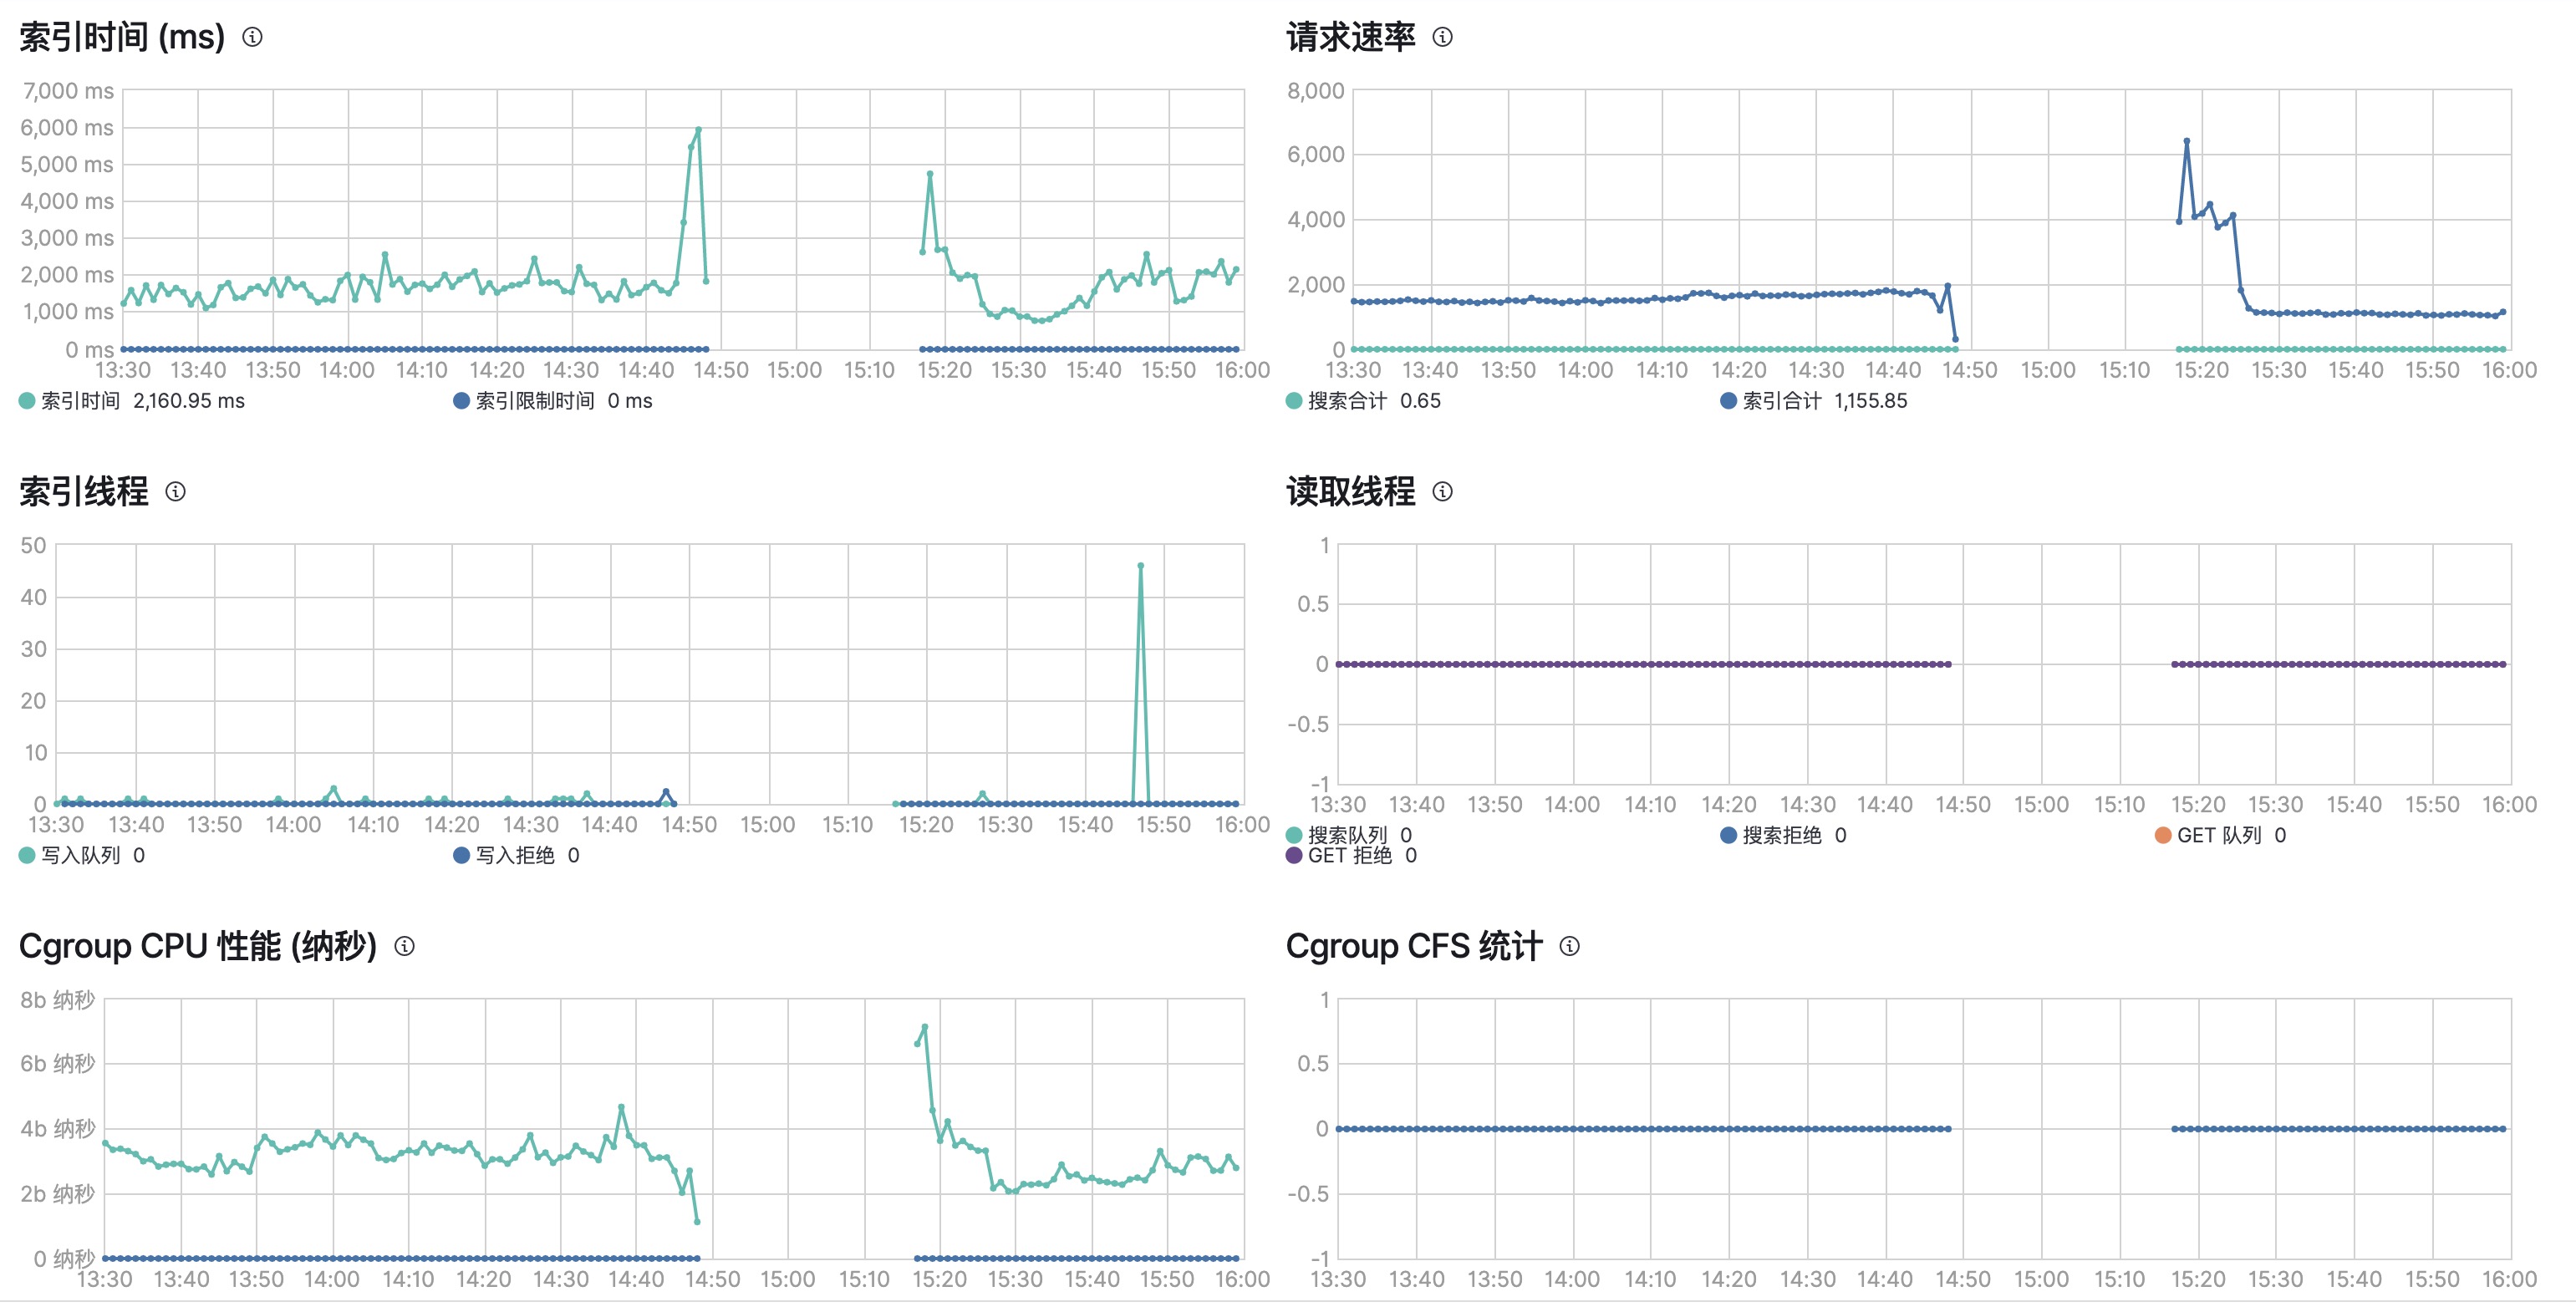
Task: Toggle 搜索拒绝 legend series
Action: pos(1783,835)
